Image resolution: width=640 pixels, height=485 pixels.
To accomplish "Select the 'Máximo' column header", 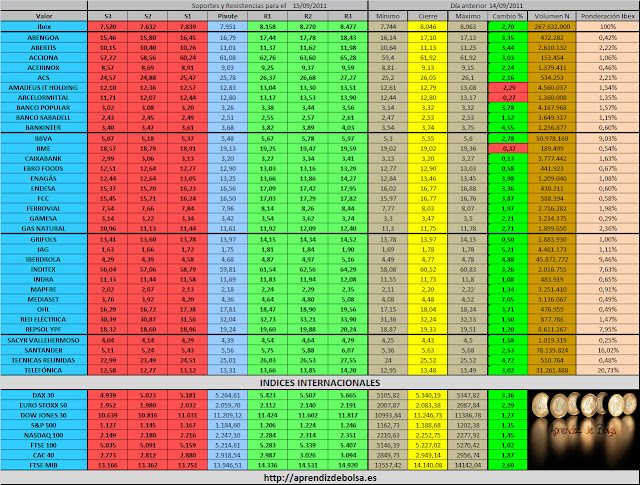I will pos(468,16).
